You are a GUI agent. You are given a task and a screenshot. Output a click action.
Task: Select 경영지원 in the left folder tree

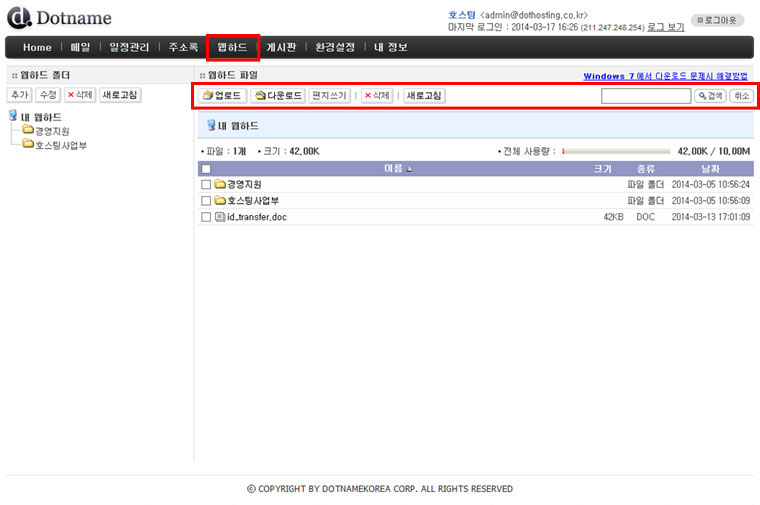51,131
